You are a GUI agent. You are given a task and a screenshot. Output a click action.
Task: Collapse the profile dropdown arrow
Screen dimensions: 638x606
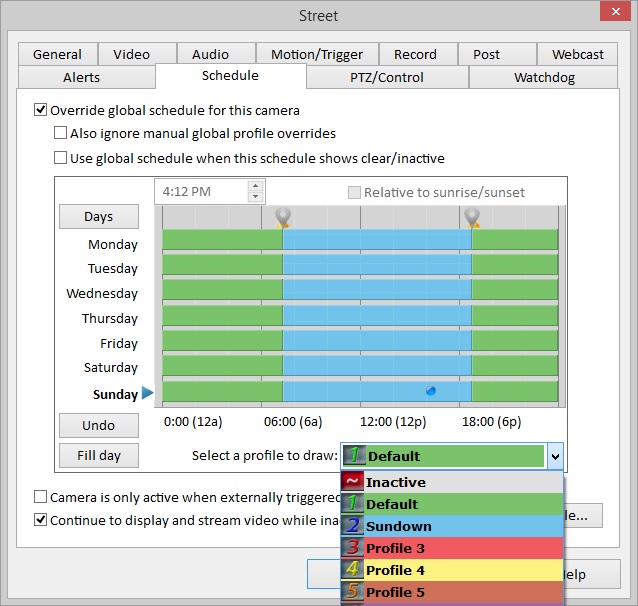pyautogui.click(x=555, y=456)
